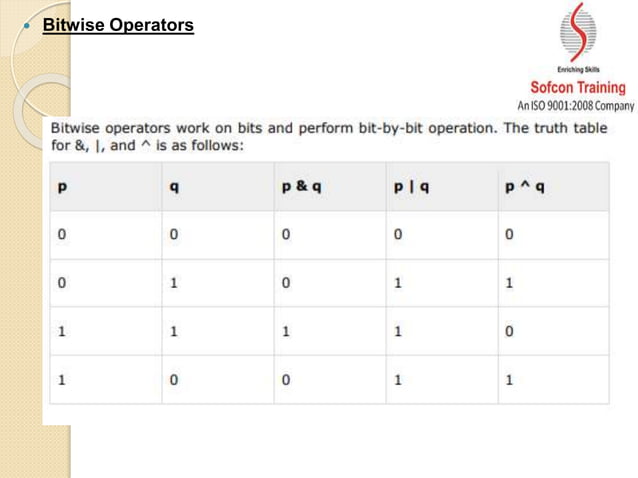Viewport: 638px width, 478px height.
Task: Click p ^ q cell in third data row
Action: pyautogui.click(x=553, y=331)
